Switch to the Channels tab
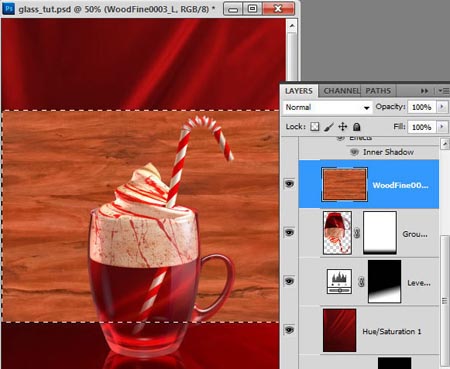This screenshot has width=450, height=369. click(341, 91)
